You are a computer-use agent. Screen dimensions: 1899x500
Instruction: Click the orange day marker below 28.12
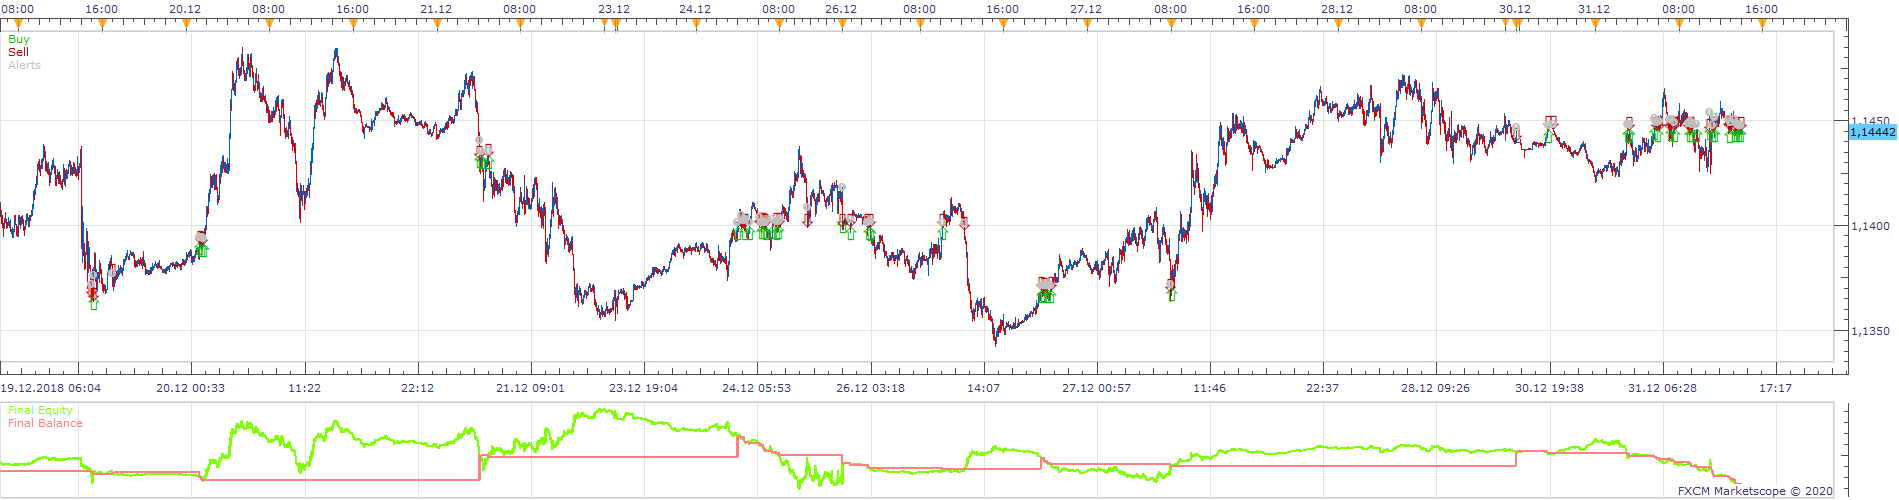1338,25
